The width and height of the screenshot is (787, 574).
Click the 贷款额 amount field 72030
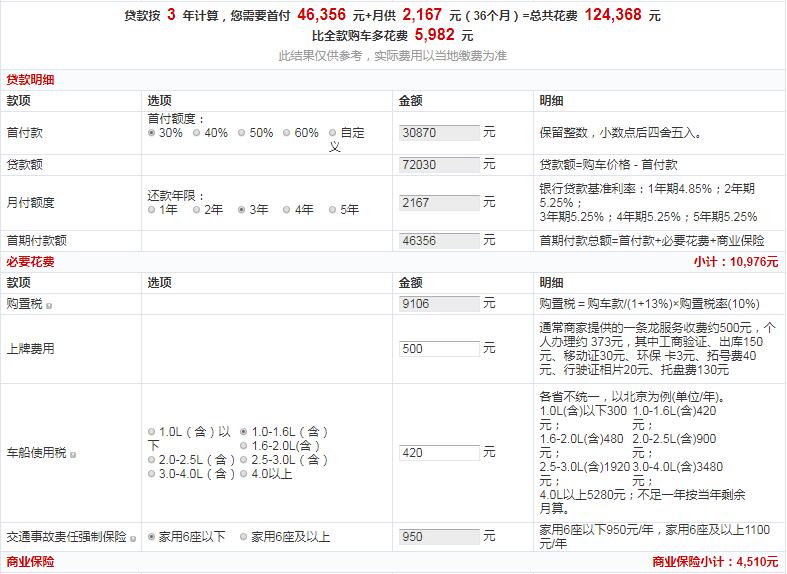(x=439, y=165)
